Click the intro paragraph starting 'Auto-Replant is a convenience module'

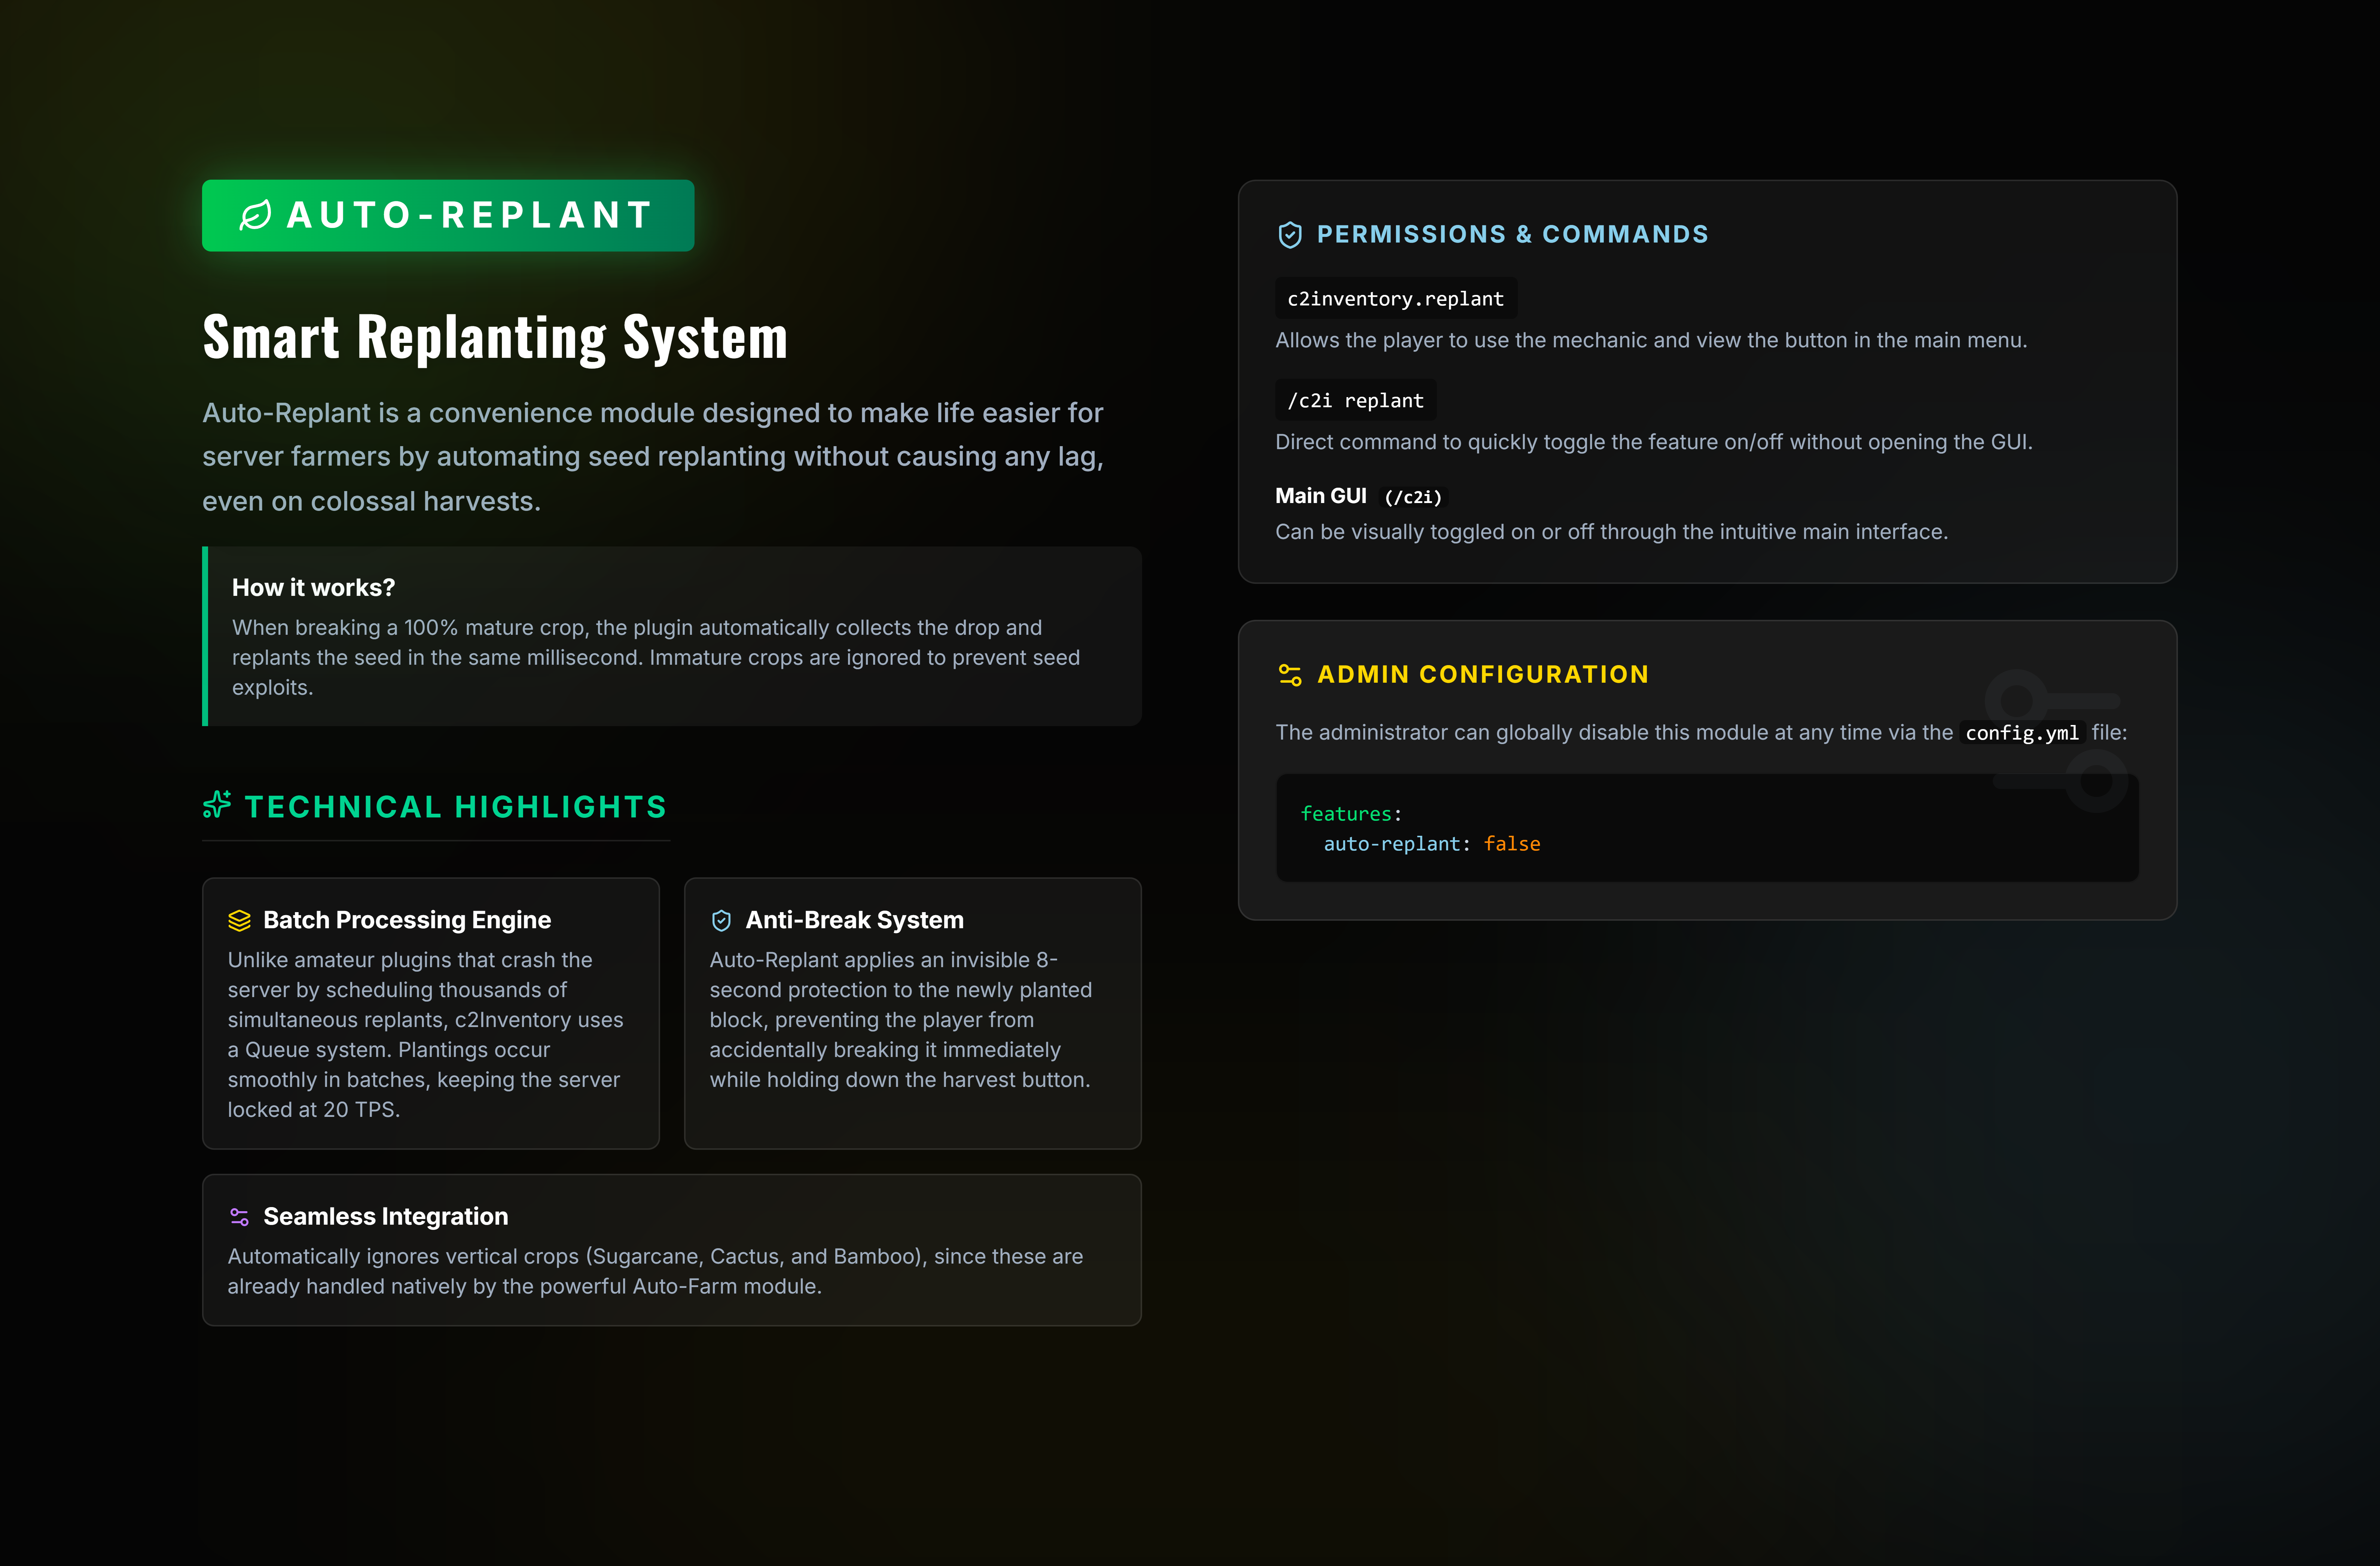[653, 457]
